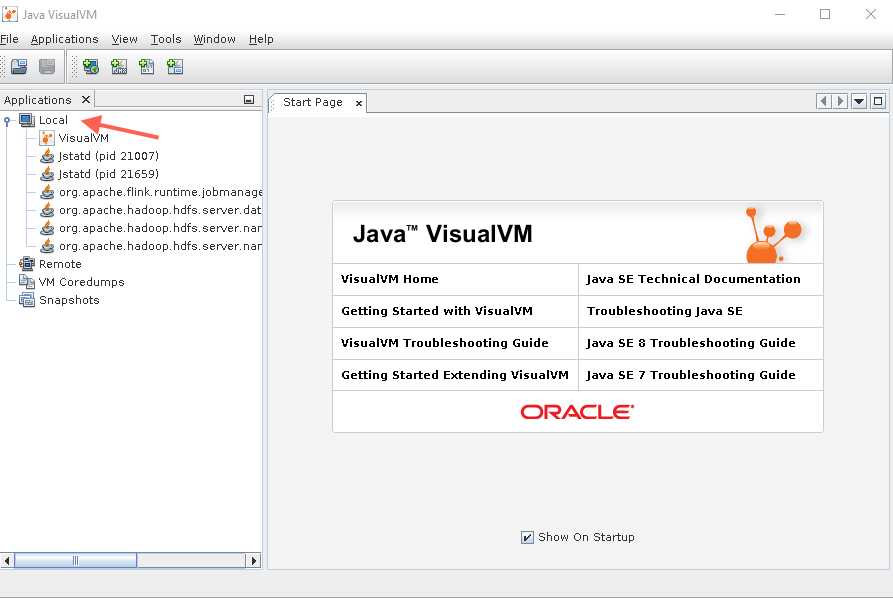Select Jstatd (pid 21659) entry
The width and height of the screenshot is (893, 598).
click(x=108, y=174)
